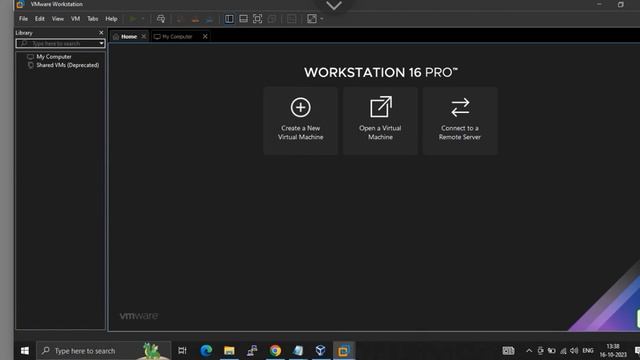This screenshot has height=360, width=640.
Task: Click the take snapshot toolbar icon
Action: click(180, 19)
